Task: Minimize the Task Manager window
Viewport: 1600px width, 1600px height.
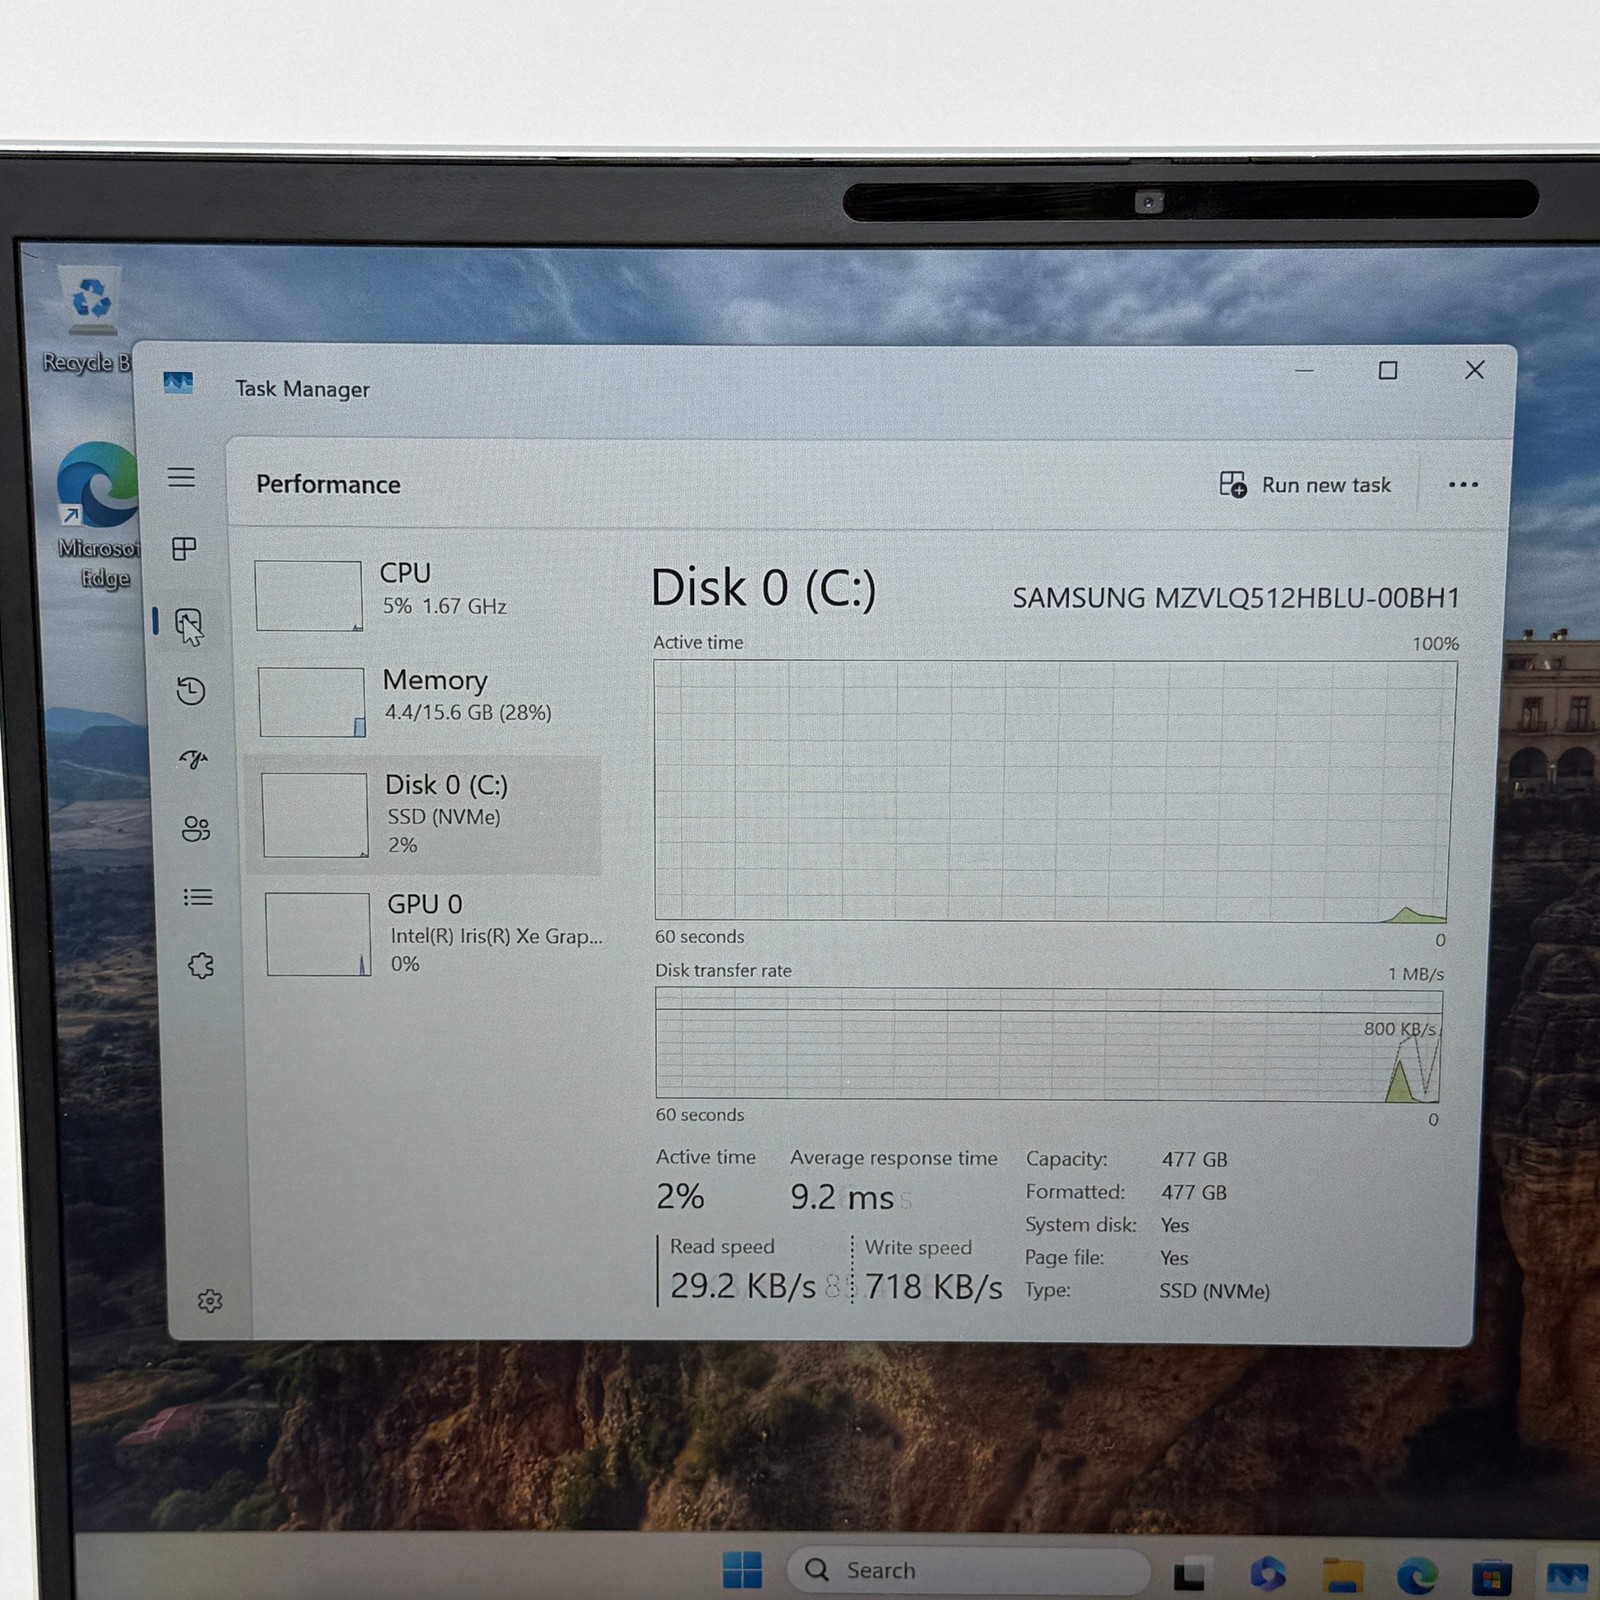Action: click(x=1304, y=371)
